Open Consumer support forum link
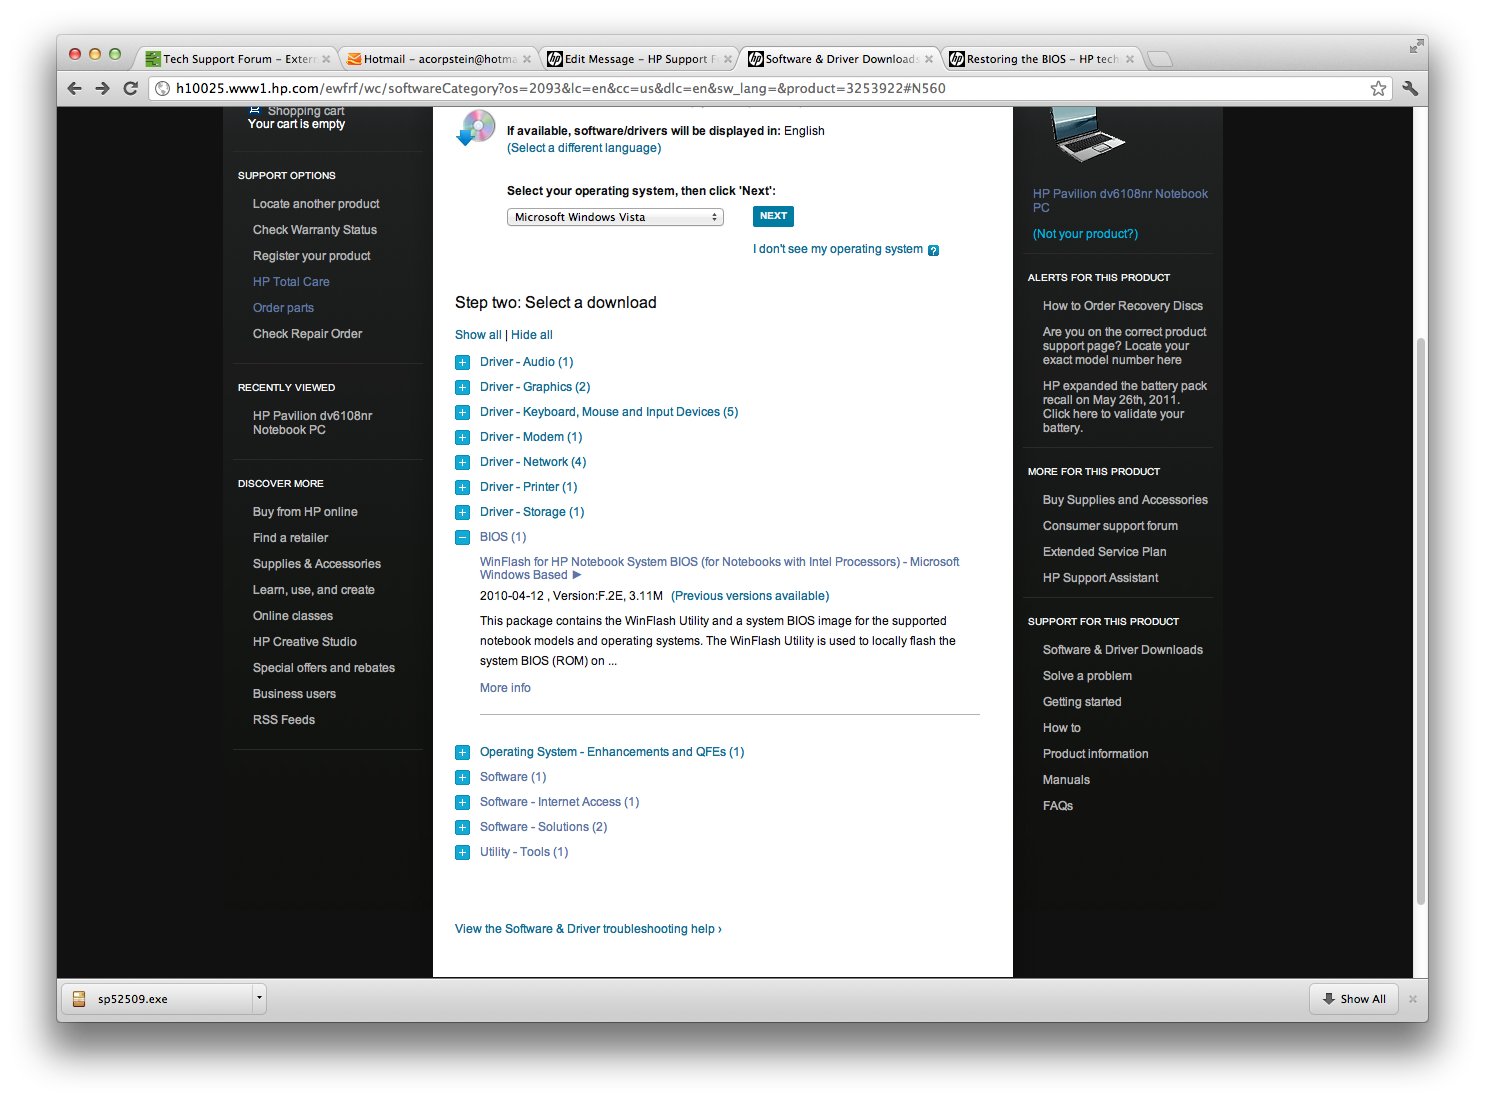The width and height of the screenshot is (1485, 1101). click(x=1110, y=526)
